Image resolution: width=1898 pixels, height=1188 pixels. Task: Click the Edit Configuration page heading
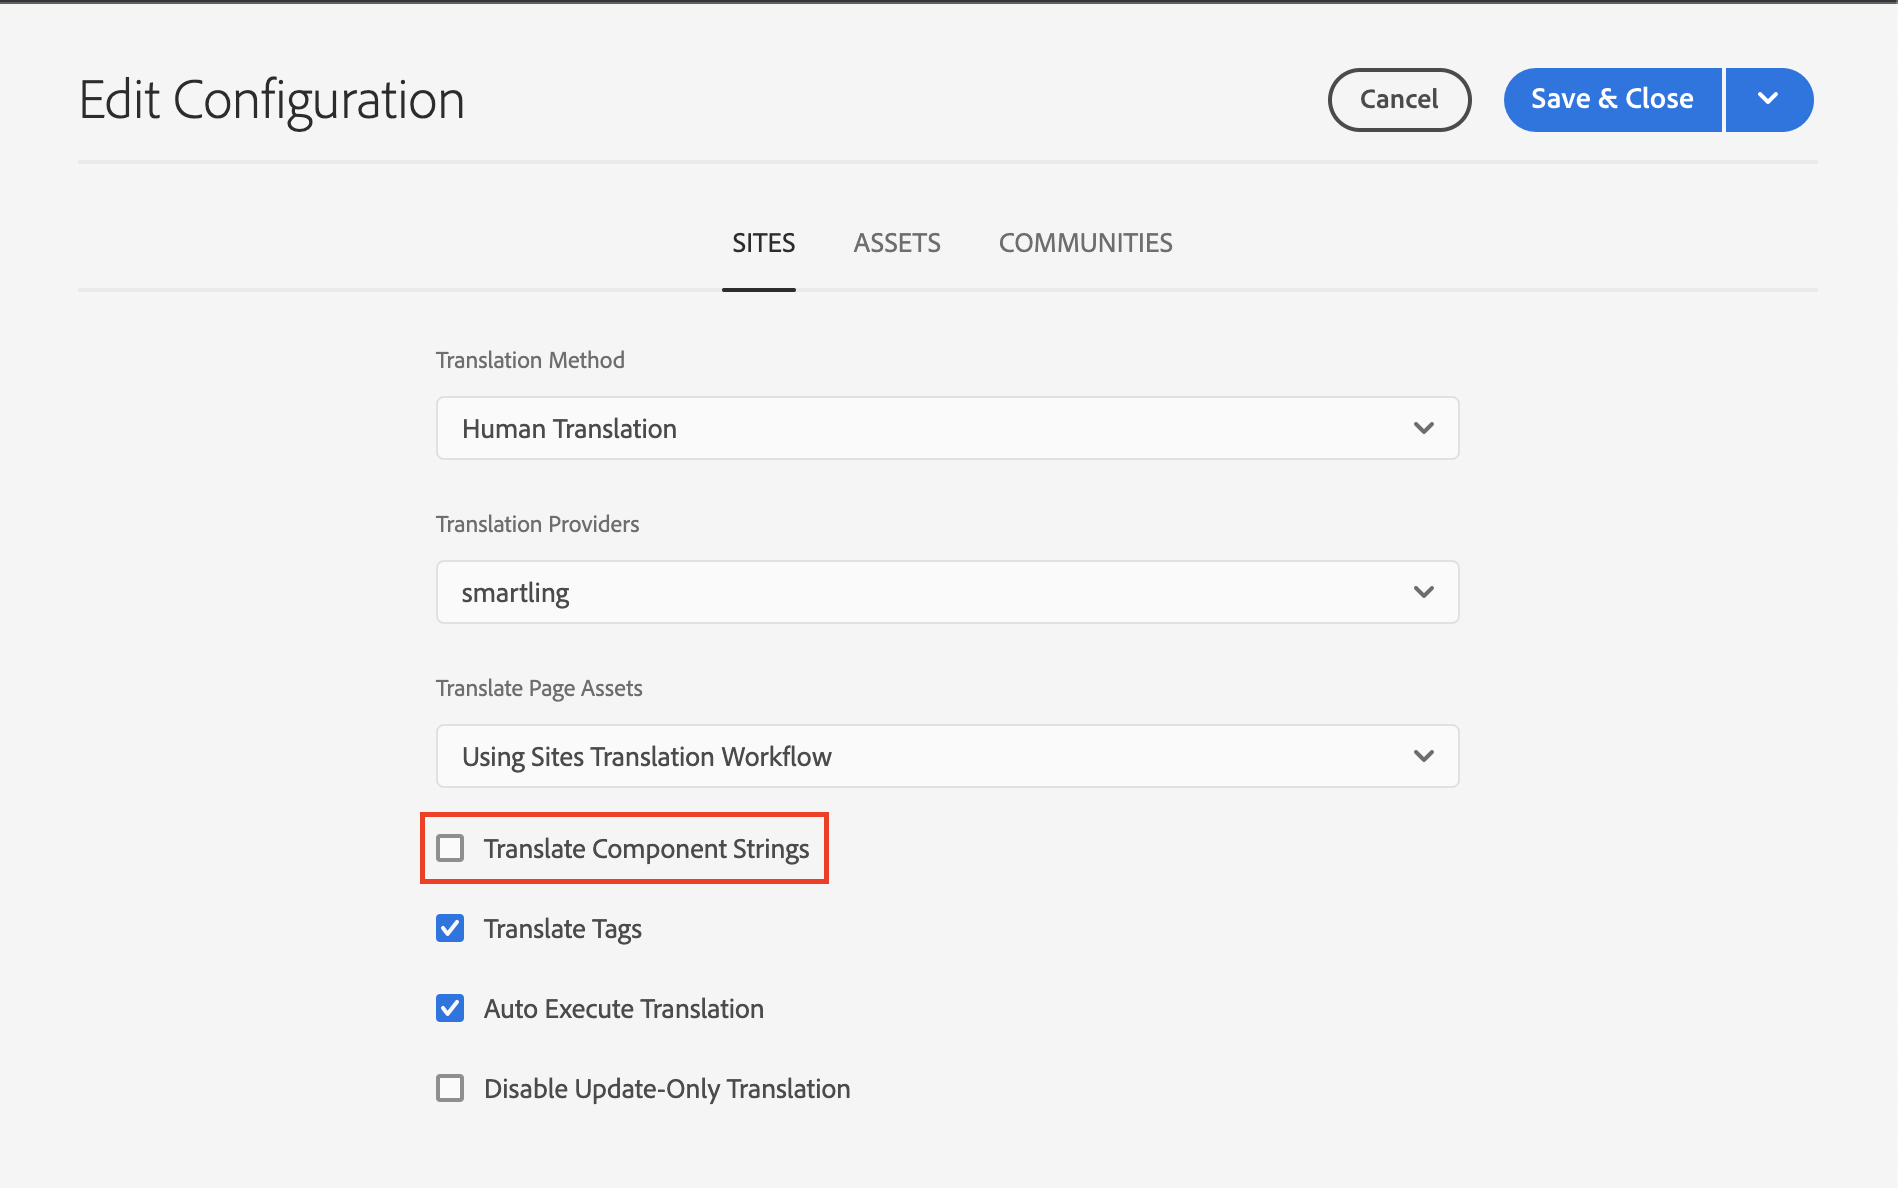click(271, 101)
